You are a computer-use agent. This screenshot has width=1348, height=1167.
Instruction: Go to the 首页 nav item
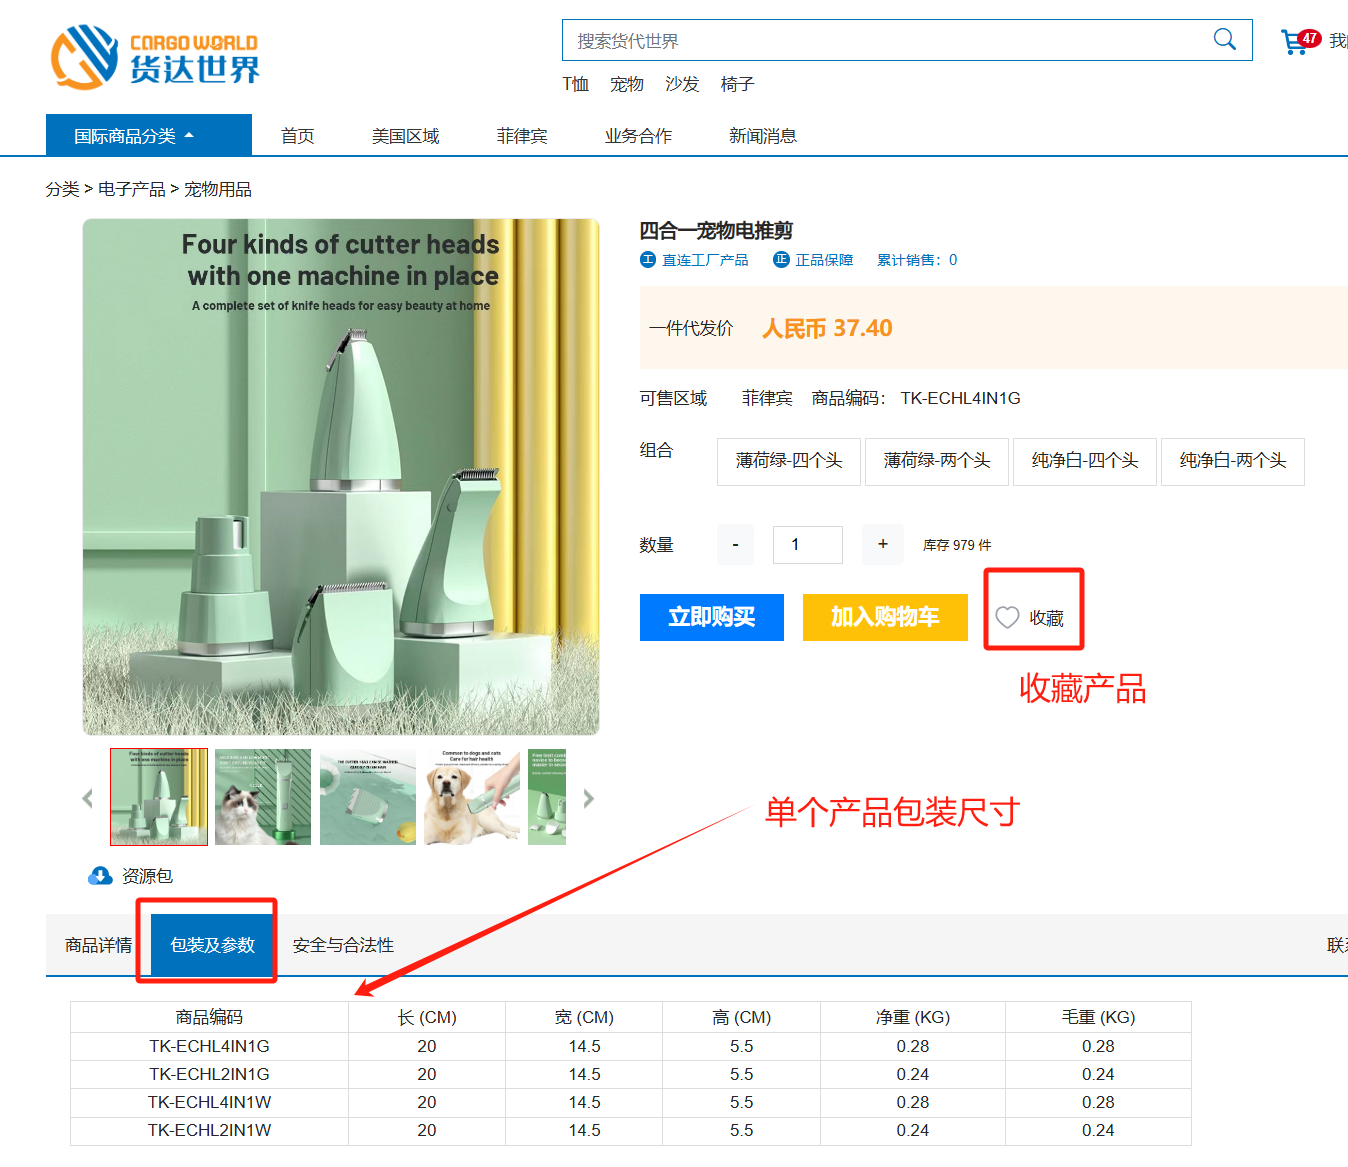click(x=297, y=136)
